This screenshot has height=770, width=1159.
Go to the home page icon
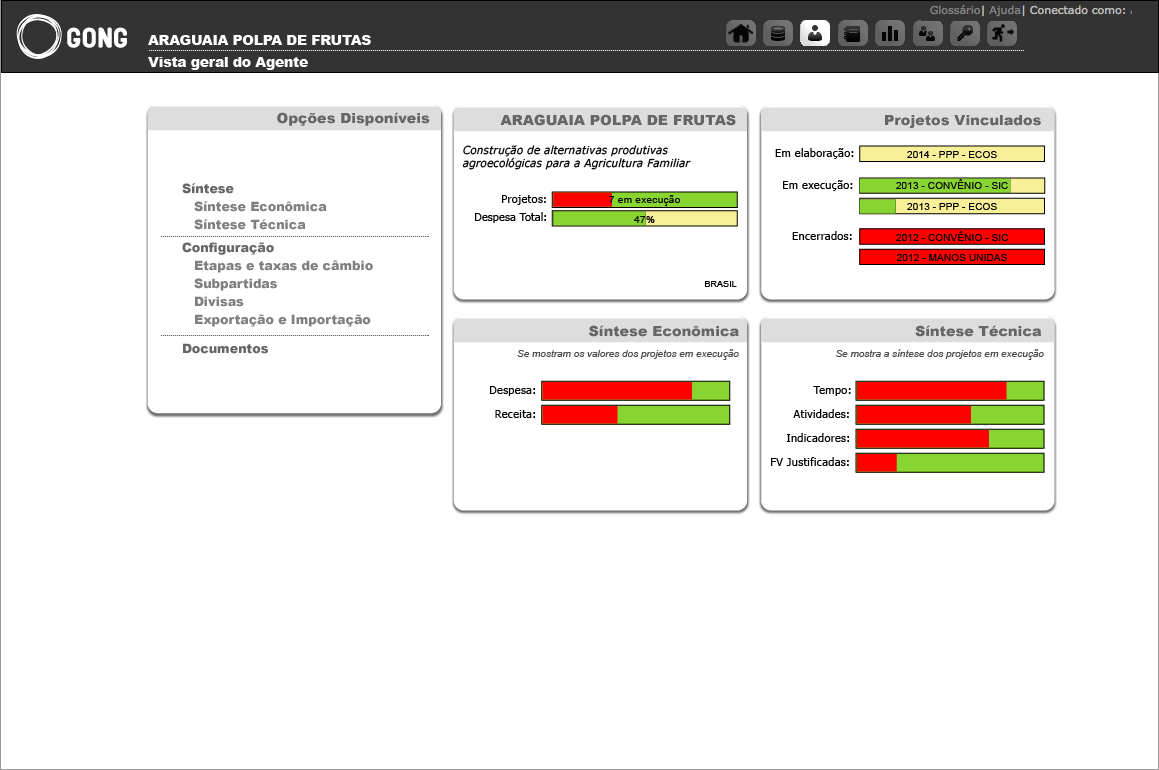[740, 33]
